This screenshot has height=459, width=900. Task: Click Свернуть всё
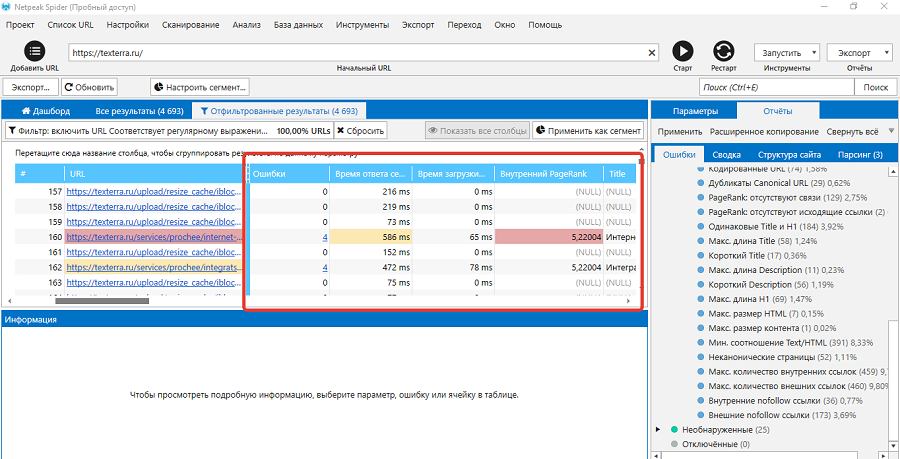pos(852,131)
